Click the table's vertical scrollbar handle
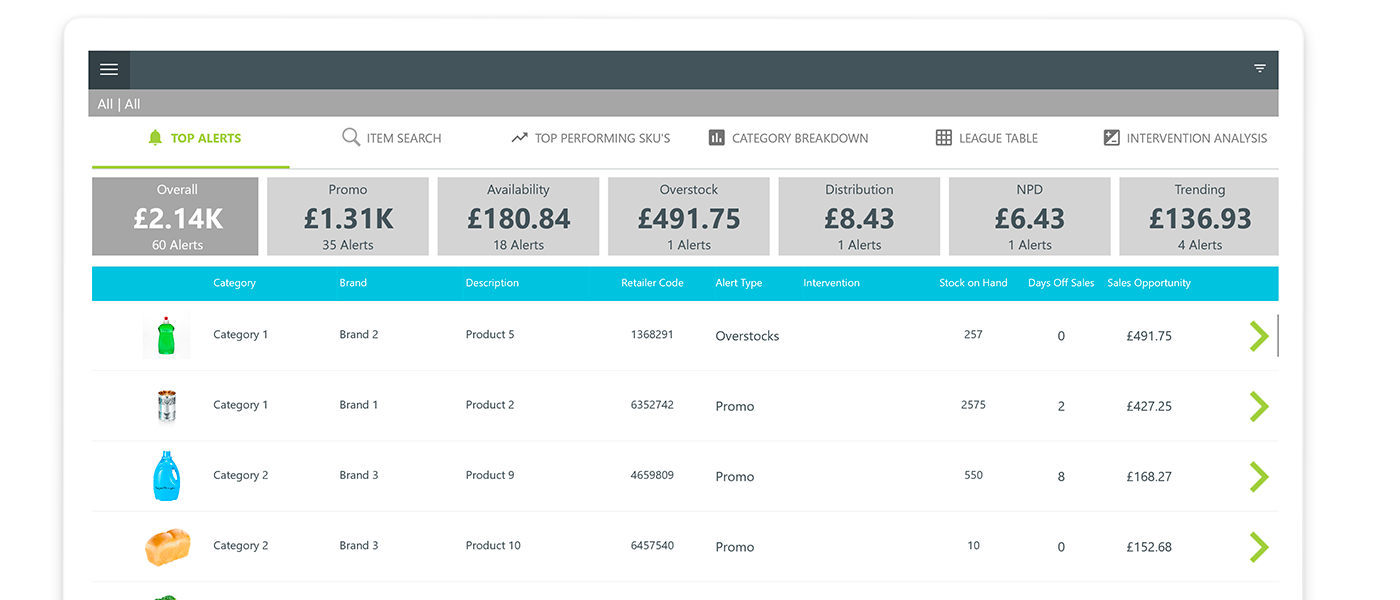 [x=1278, y=335]
